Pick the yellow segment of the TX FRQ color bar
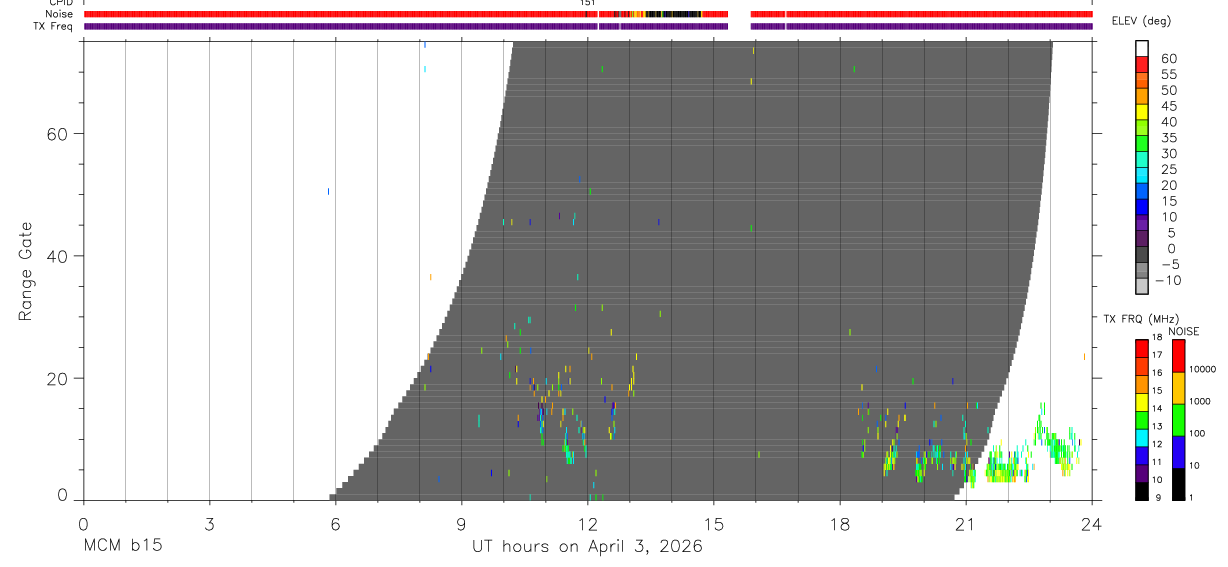 click(1142, 402)
